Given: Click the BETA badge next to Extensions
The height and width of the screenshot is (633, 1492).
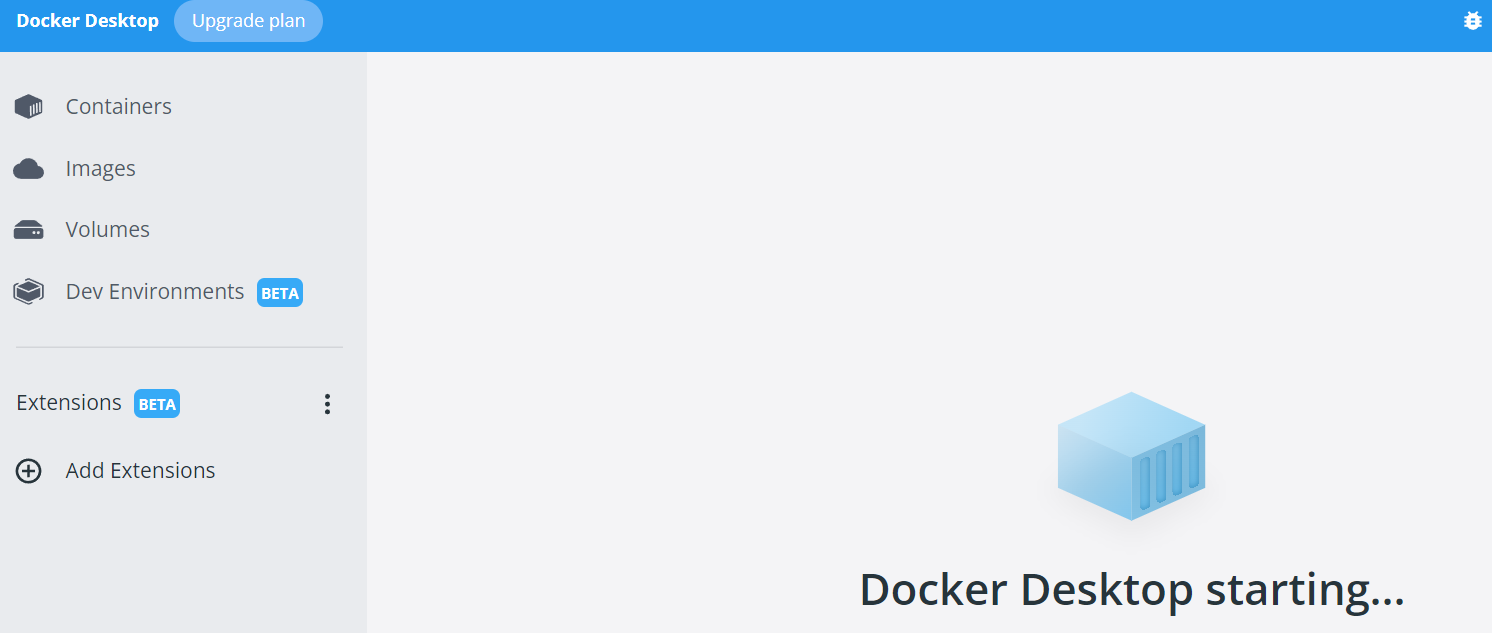Looking at the screenshot, I should point(157,404).
